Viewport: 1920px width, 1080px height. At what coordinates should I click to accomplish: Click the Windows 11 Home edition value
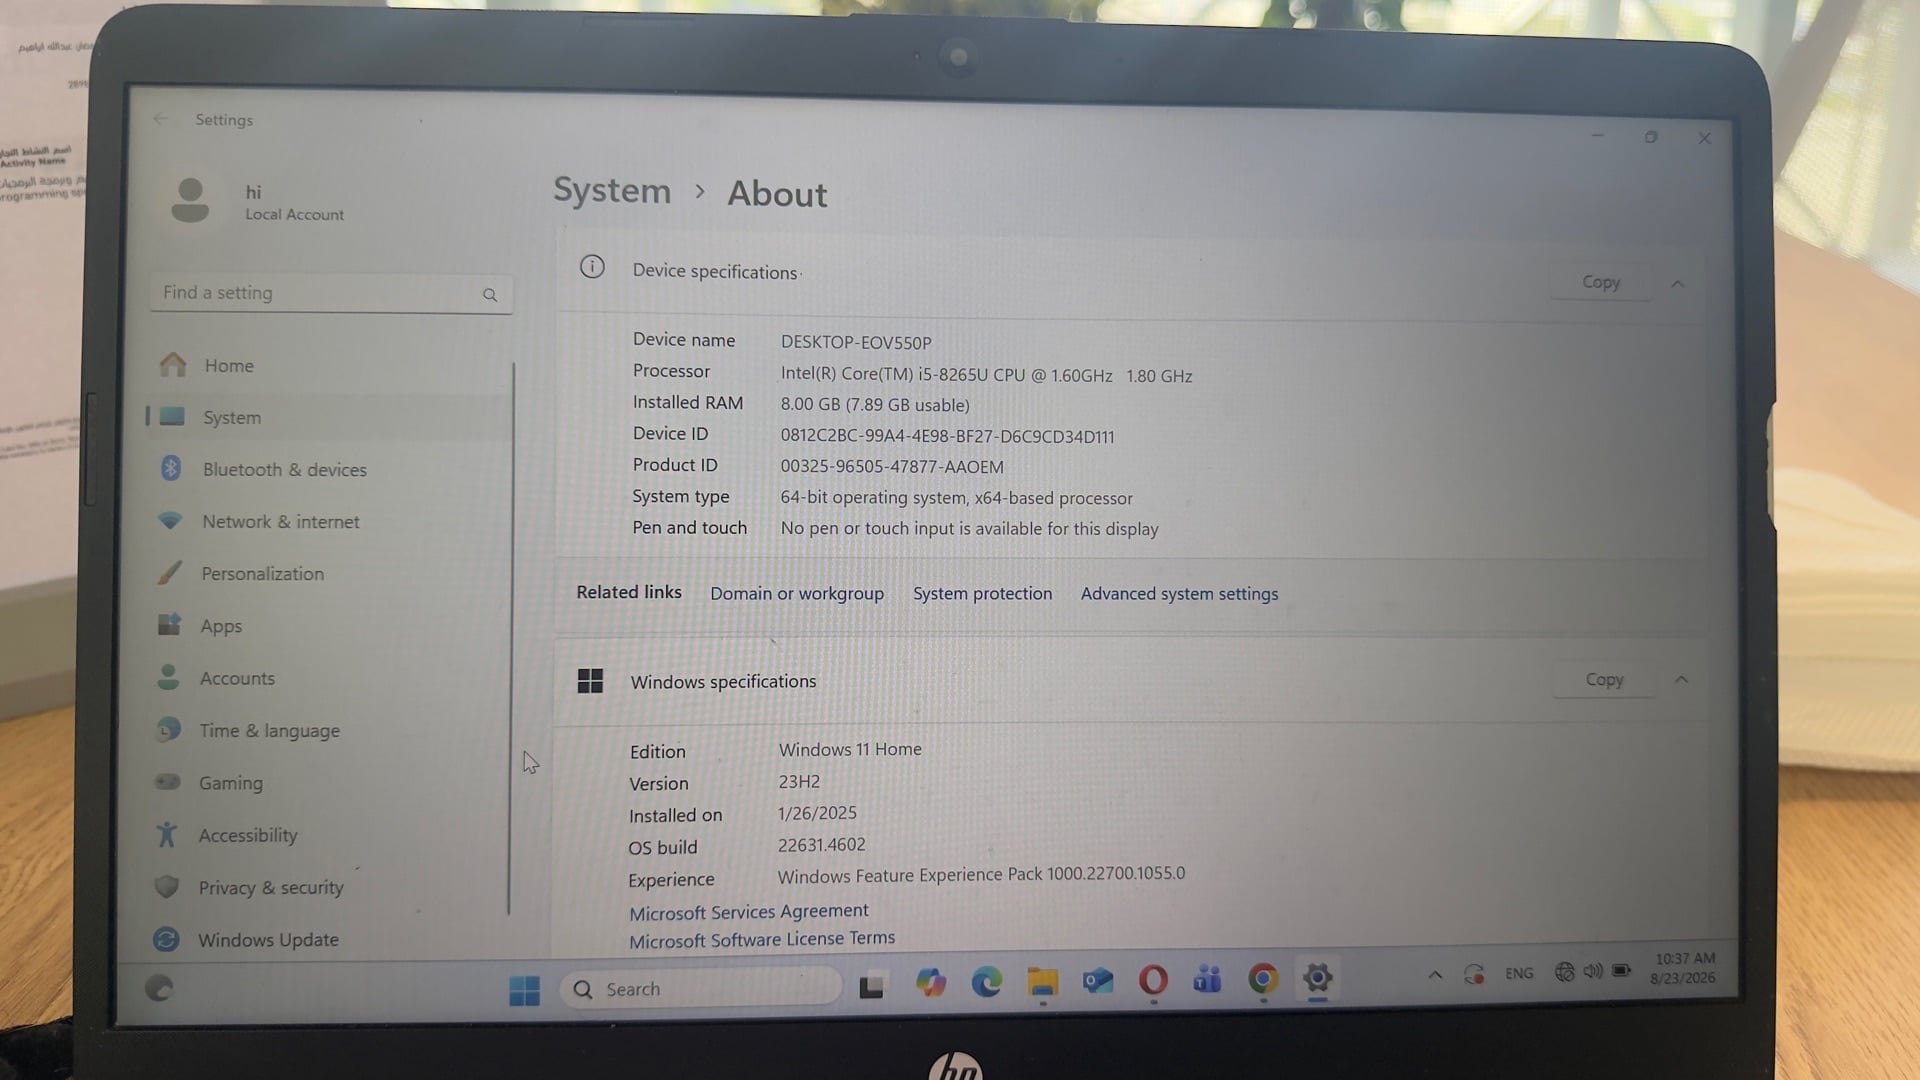tap(850, 749)
